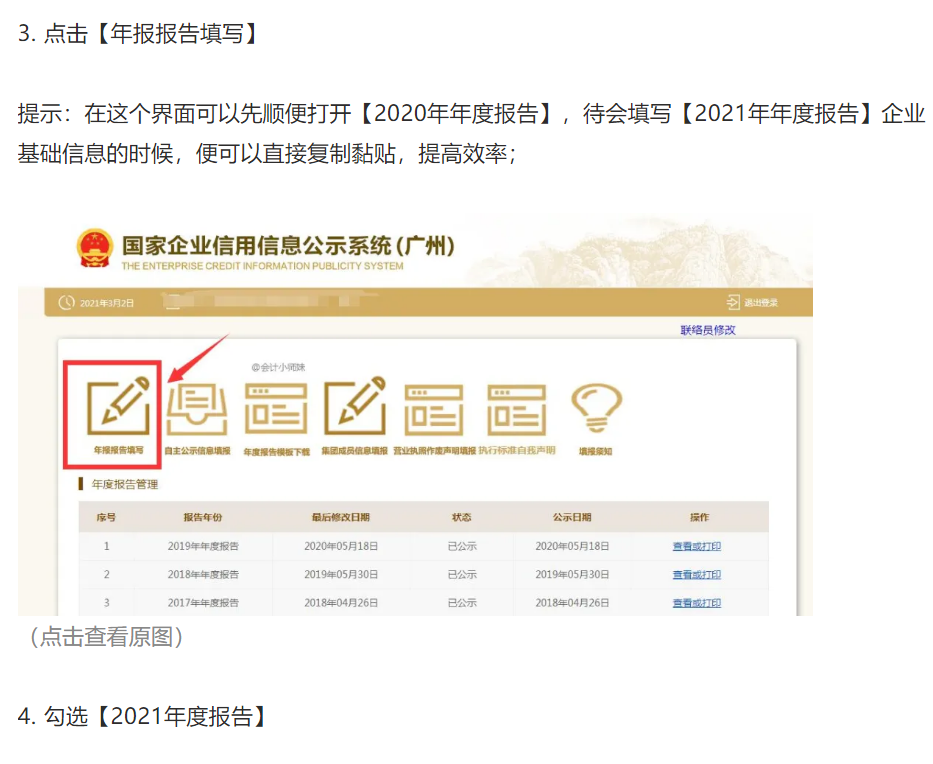The width and height of the screenshot is (933, 764).
Task: Click 2019年05月30日 in 最后修改日期 column
Action: [x=341, y=574]
